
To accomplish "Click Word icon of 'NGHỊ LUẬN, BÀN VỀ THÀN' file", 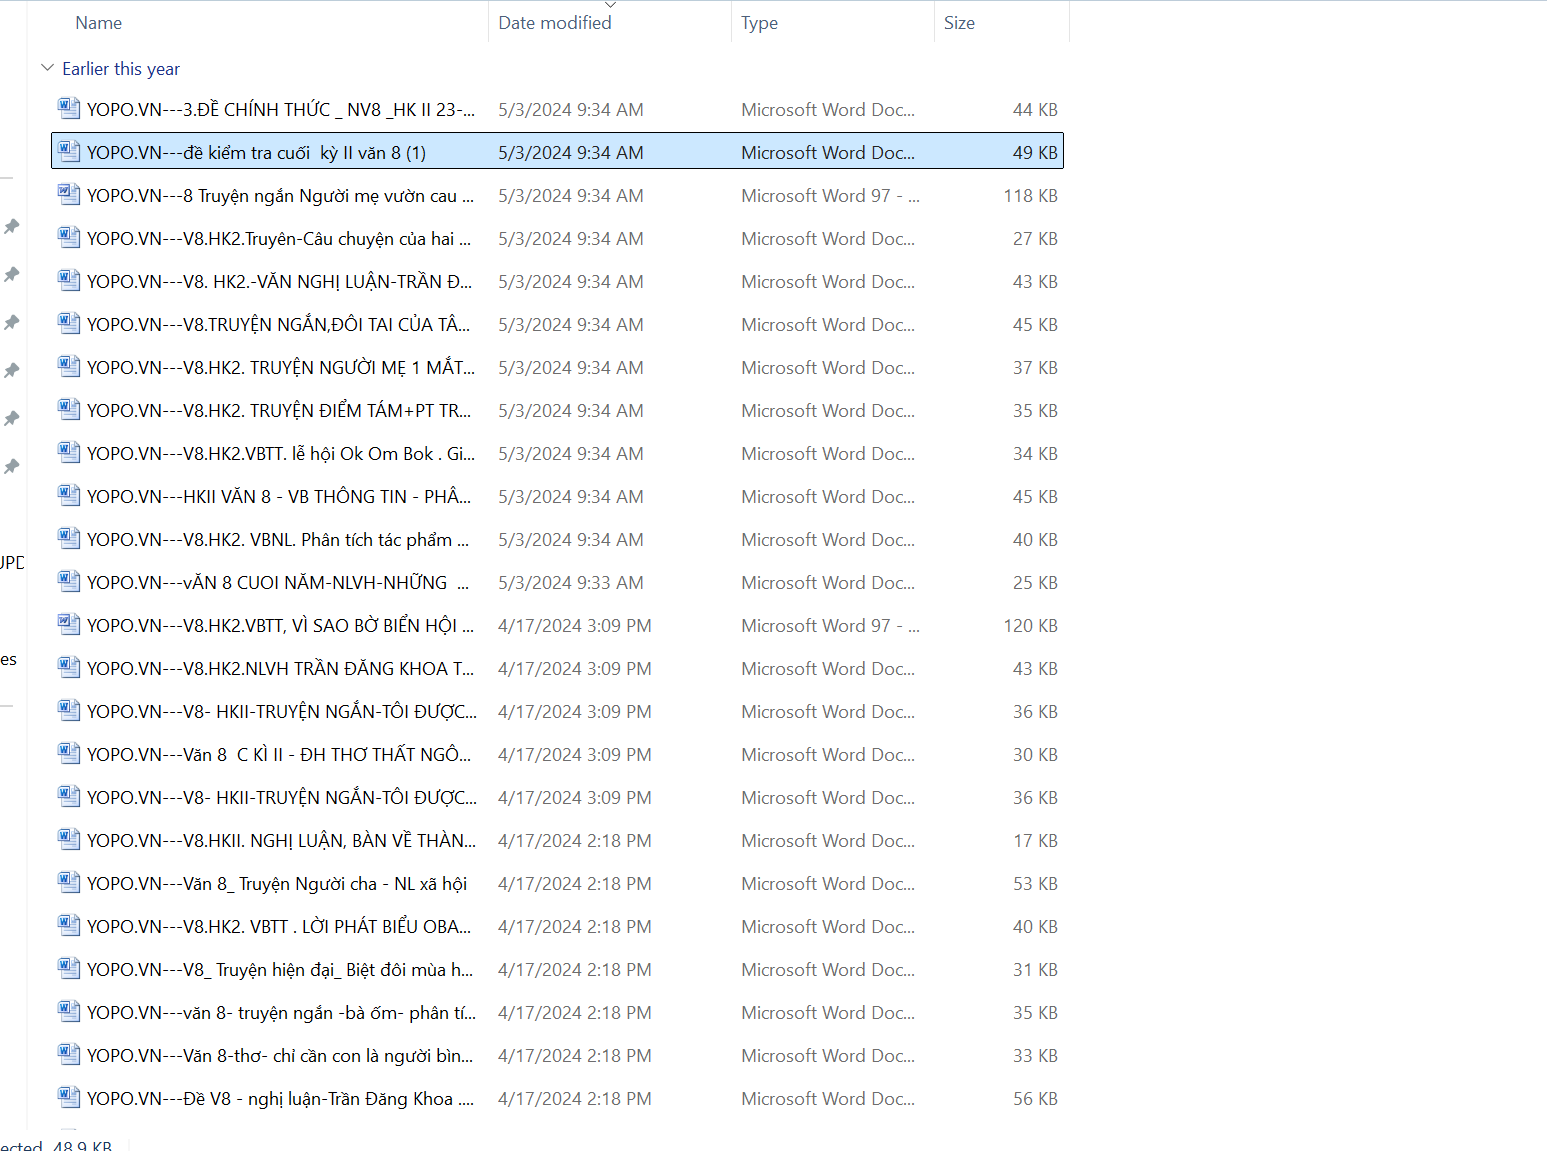I will 69,839.
